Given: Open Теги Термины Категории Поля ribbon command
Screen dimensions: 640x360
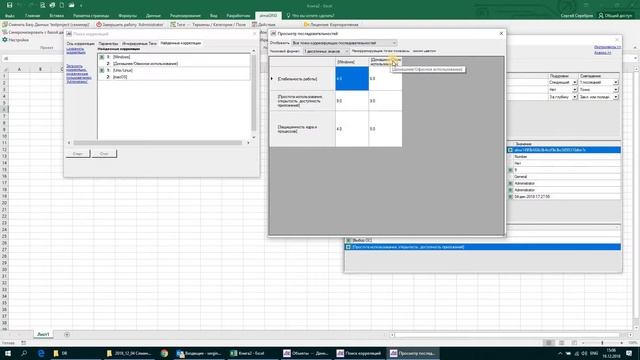Looking at the screenshot, I should (208, 24).
